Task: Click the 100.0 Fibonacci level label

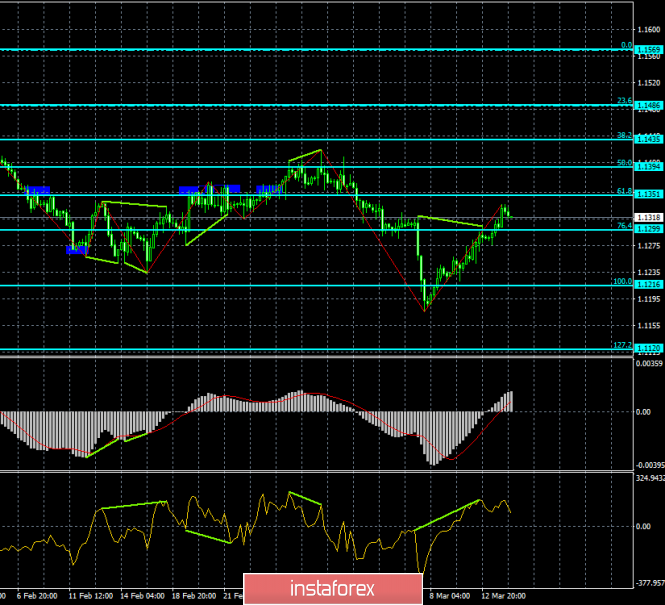Action: click(623, 282)
